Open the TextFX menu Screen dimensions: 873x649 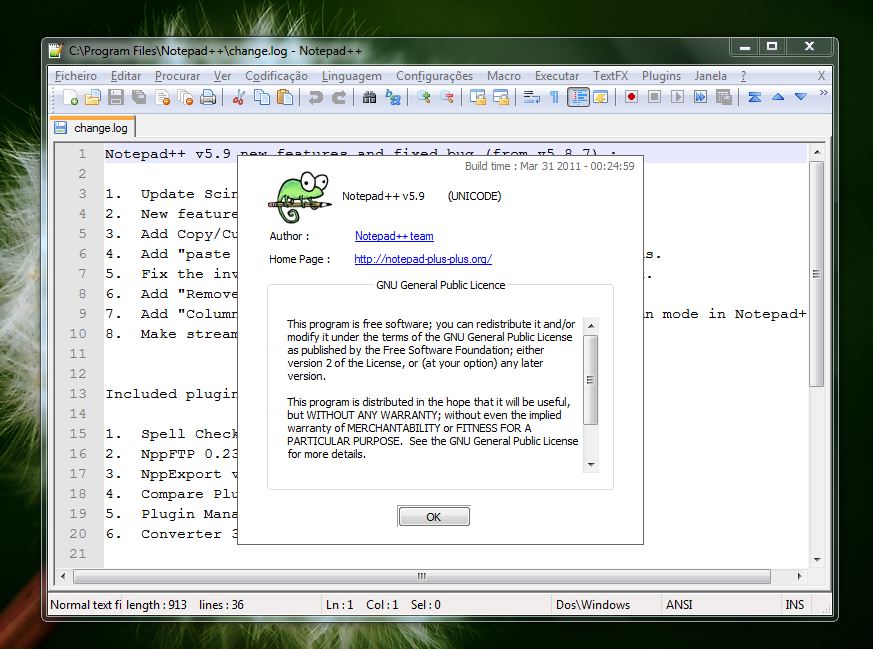[610, 76]
